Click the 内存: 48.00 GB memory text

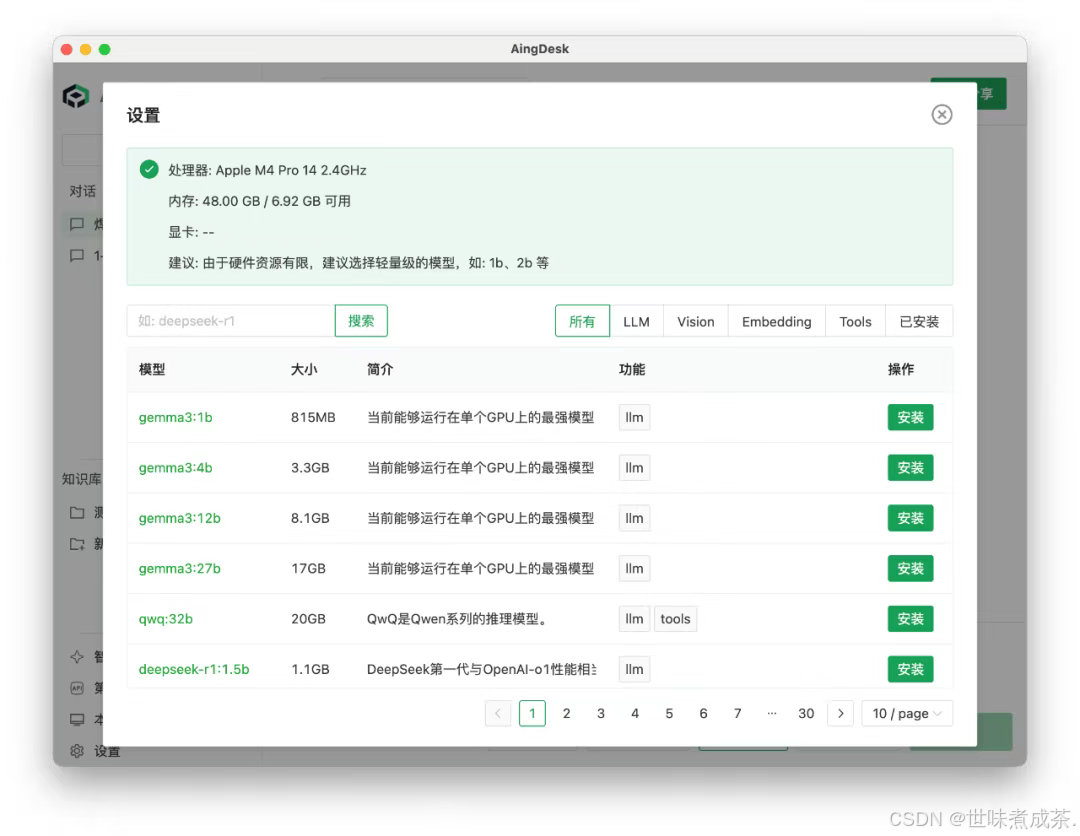pos(260,201)
